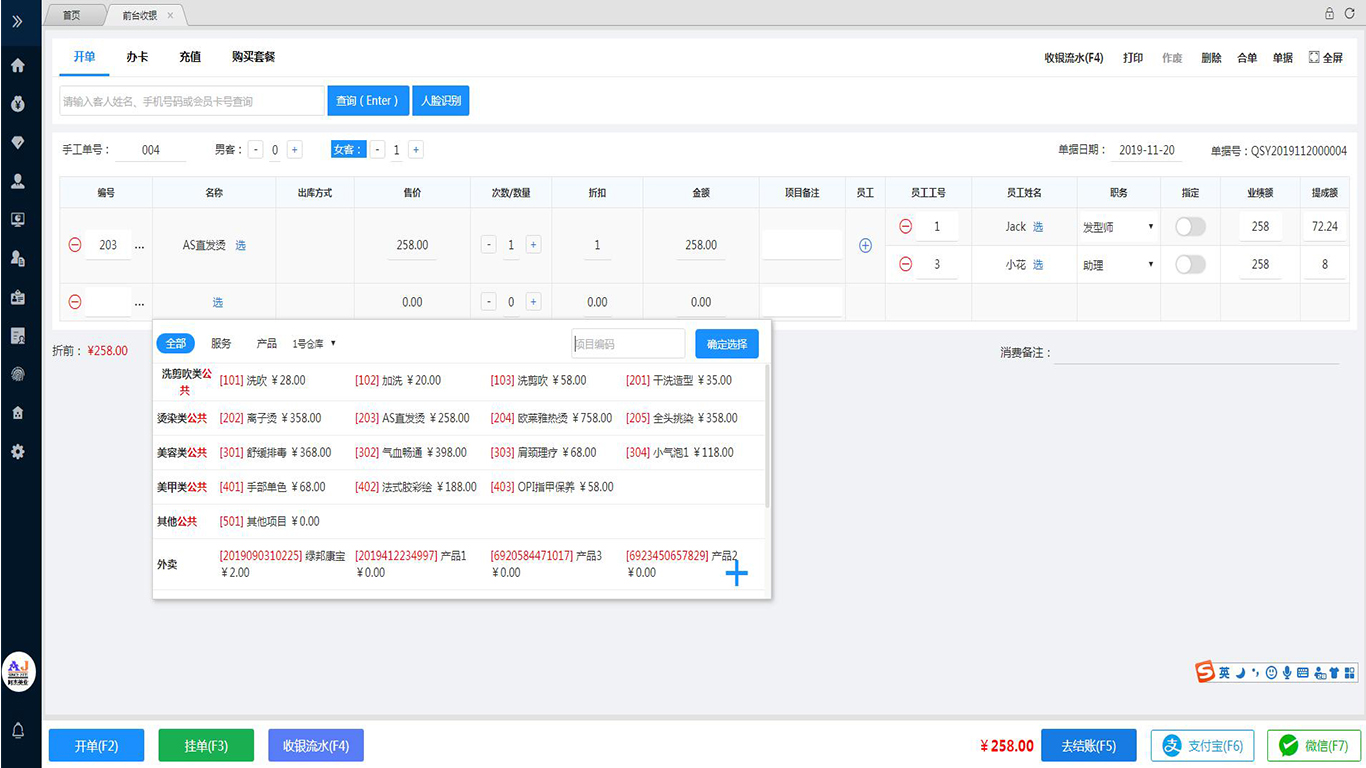Click the refresh icon at top right
The height and width of the screenshot is (768, 1366).
pyautogui.click(x=1349, y=14)
